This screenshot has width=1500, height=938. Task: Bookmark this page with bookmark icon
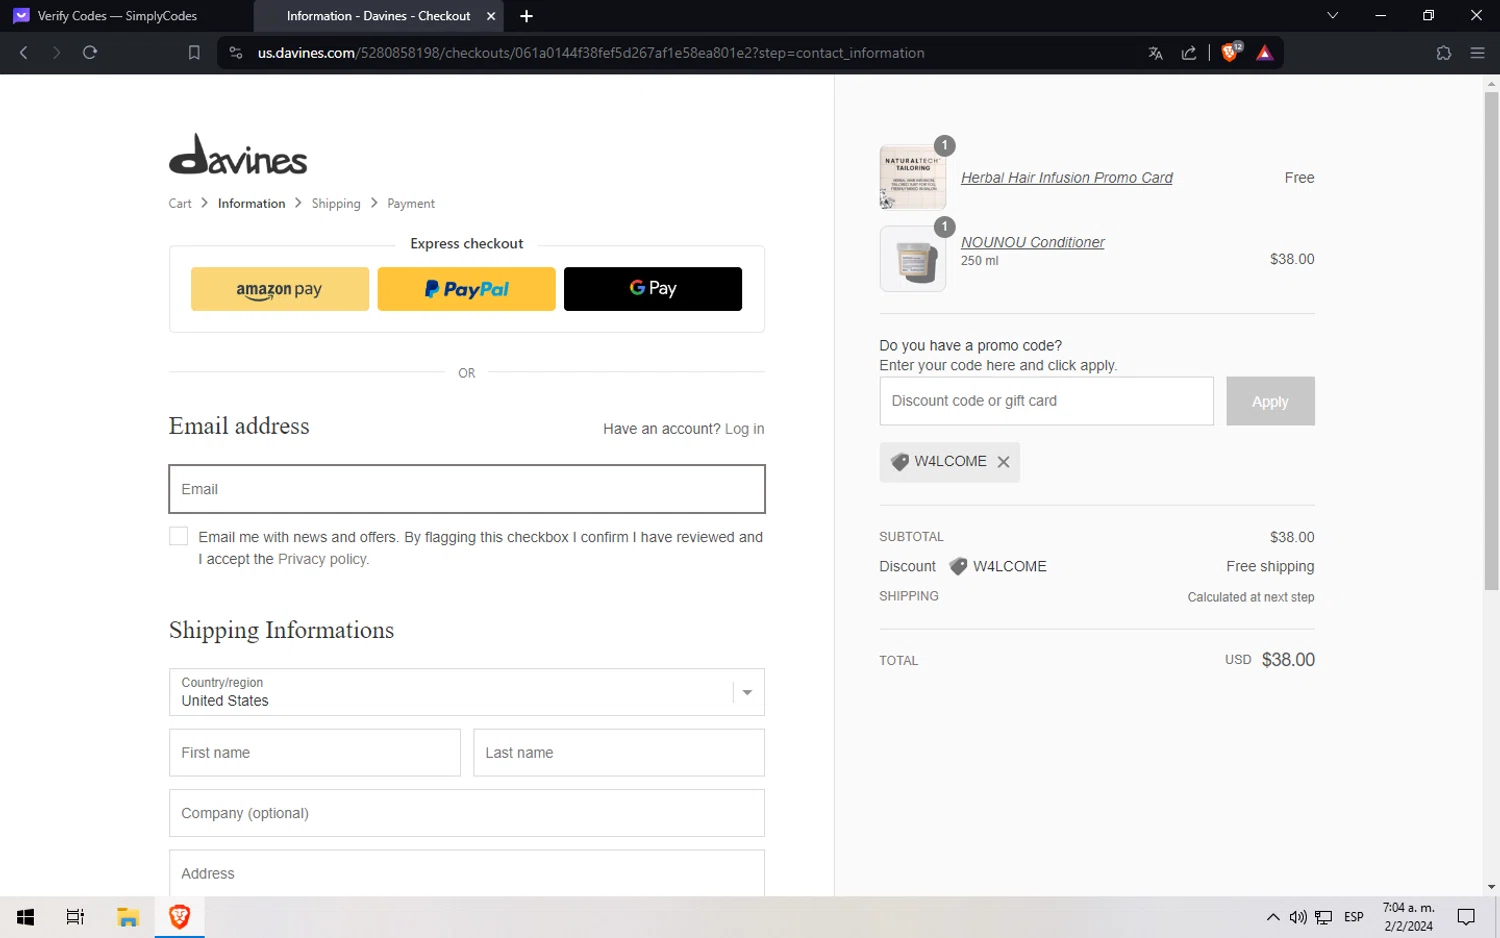(x=194, y=53)
